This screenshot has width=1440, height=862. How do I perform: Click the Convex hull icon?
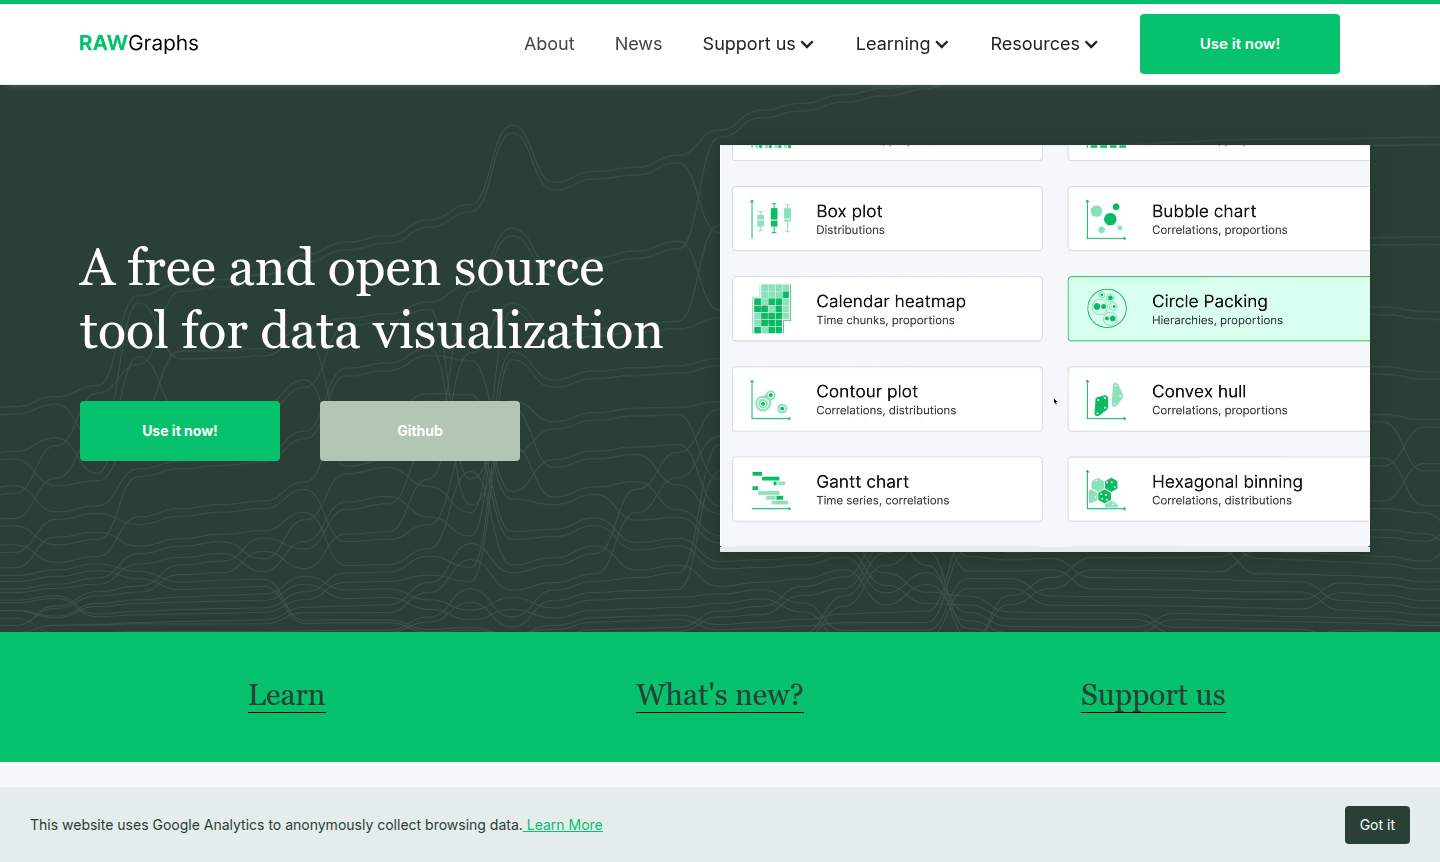(1106, 399)
